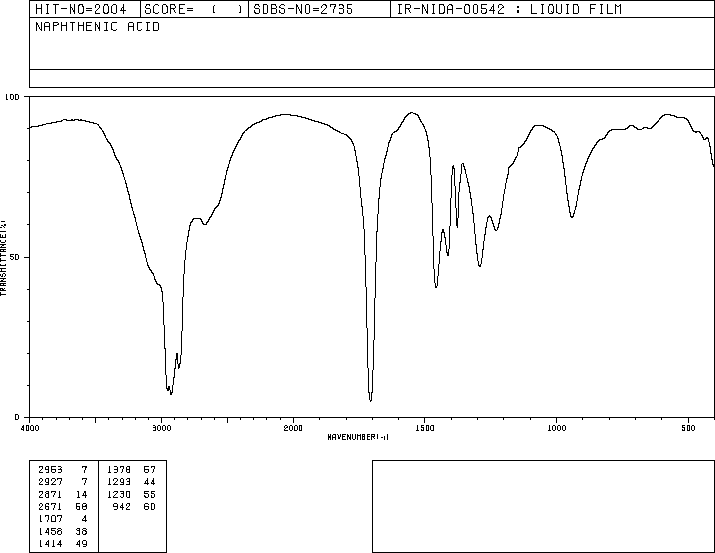Select the 50 transmittance axis label
Screen dimensions: 715x553
click(x=16, y=257)
